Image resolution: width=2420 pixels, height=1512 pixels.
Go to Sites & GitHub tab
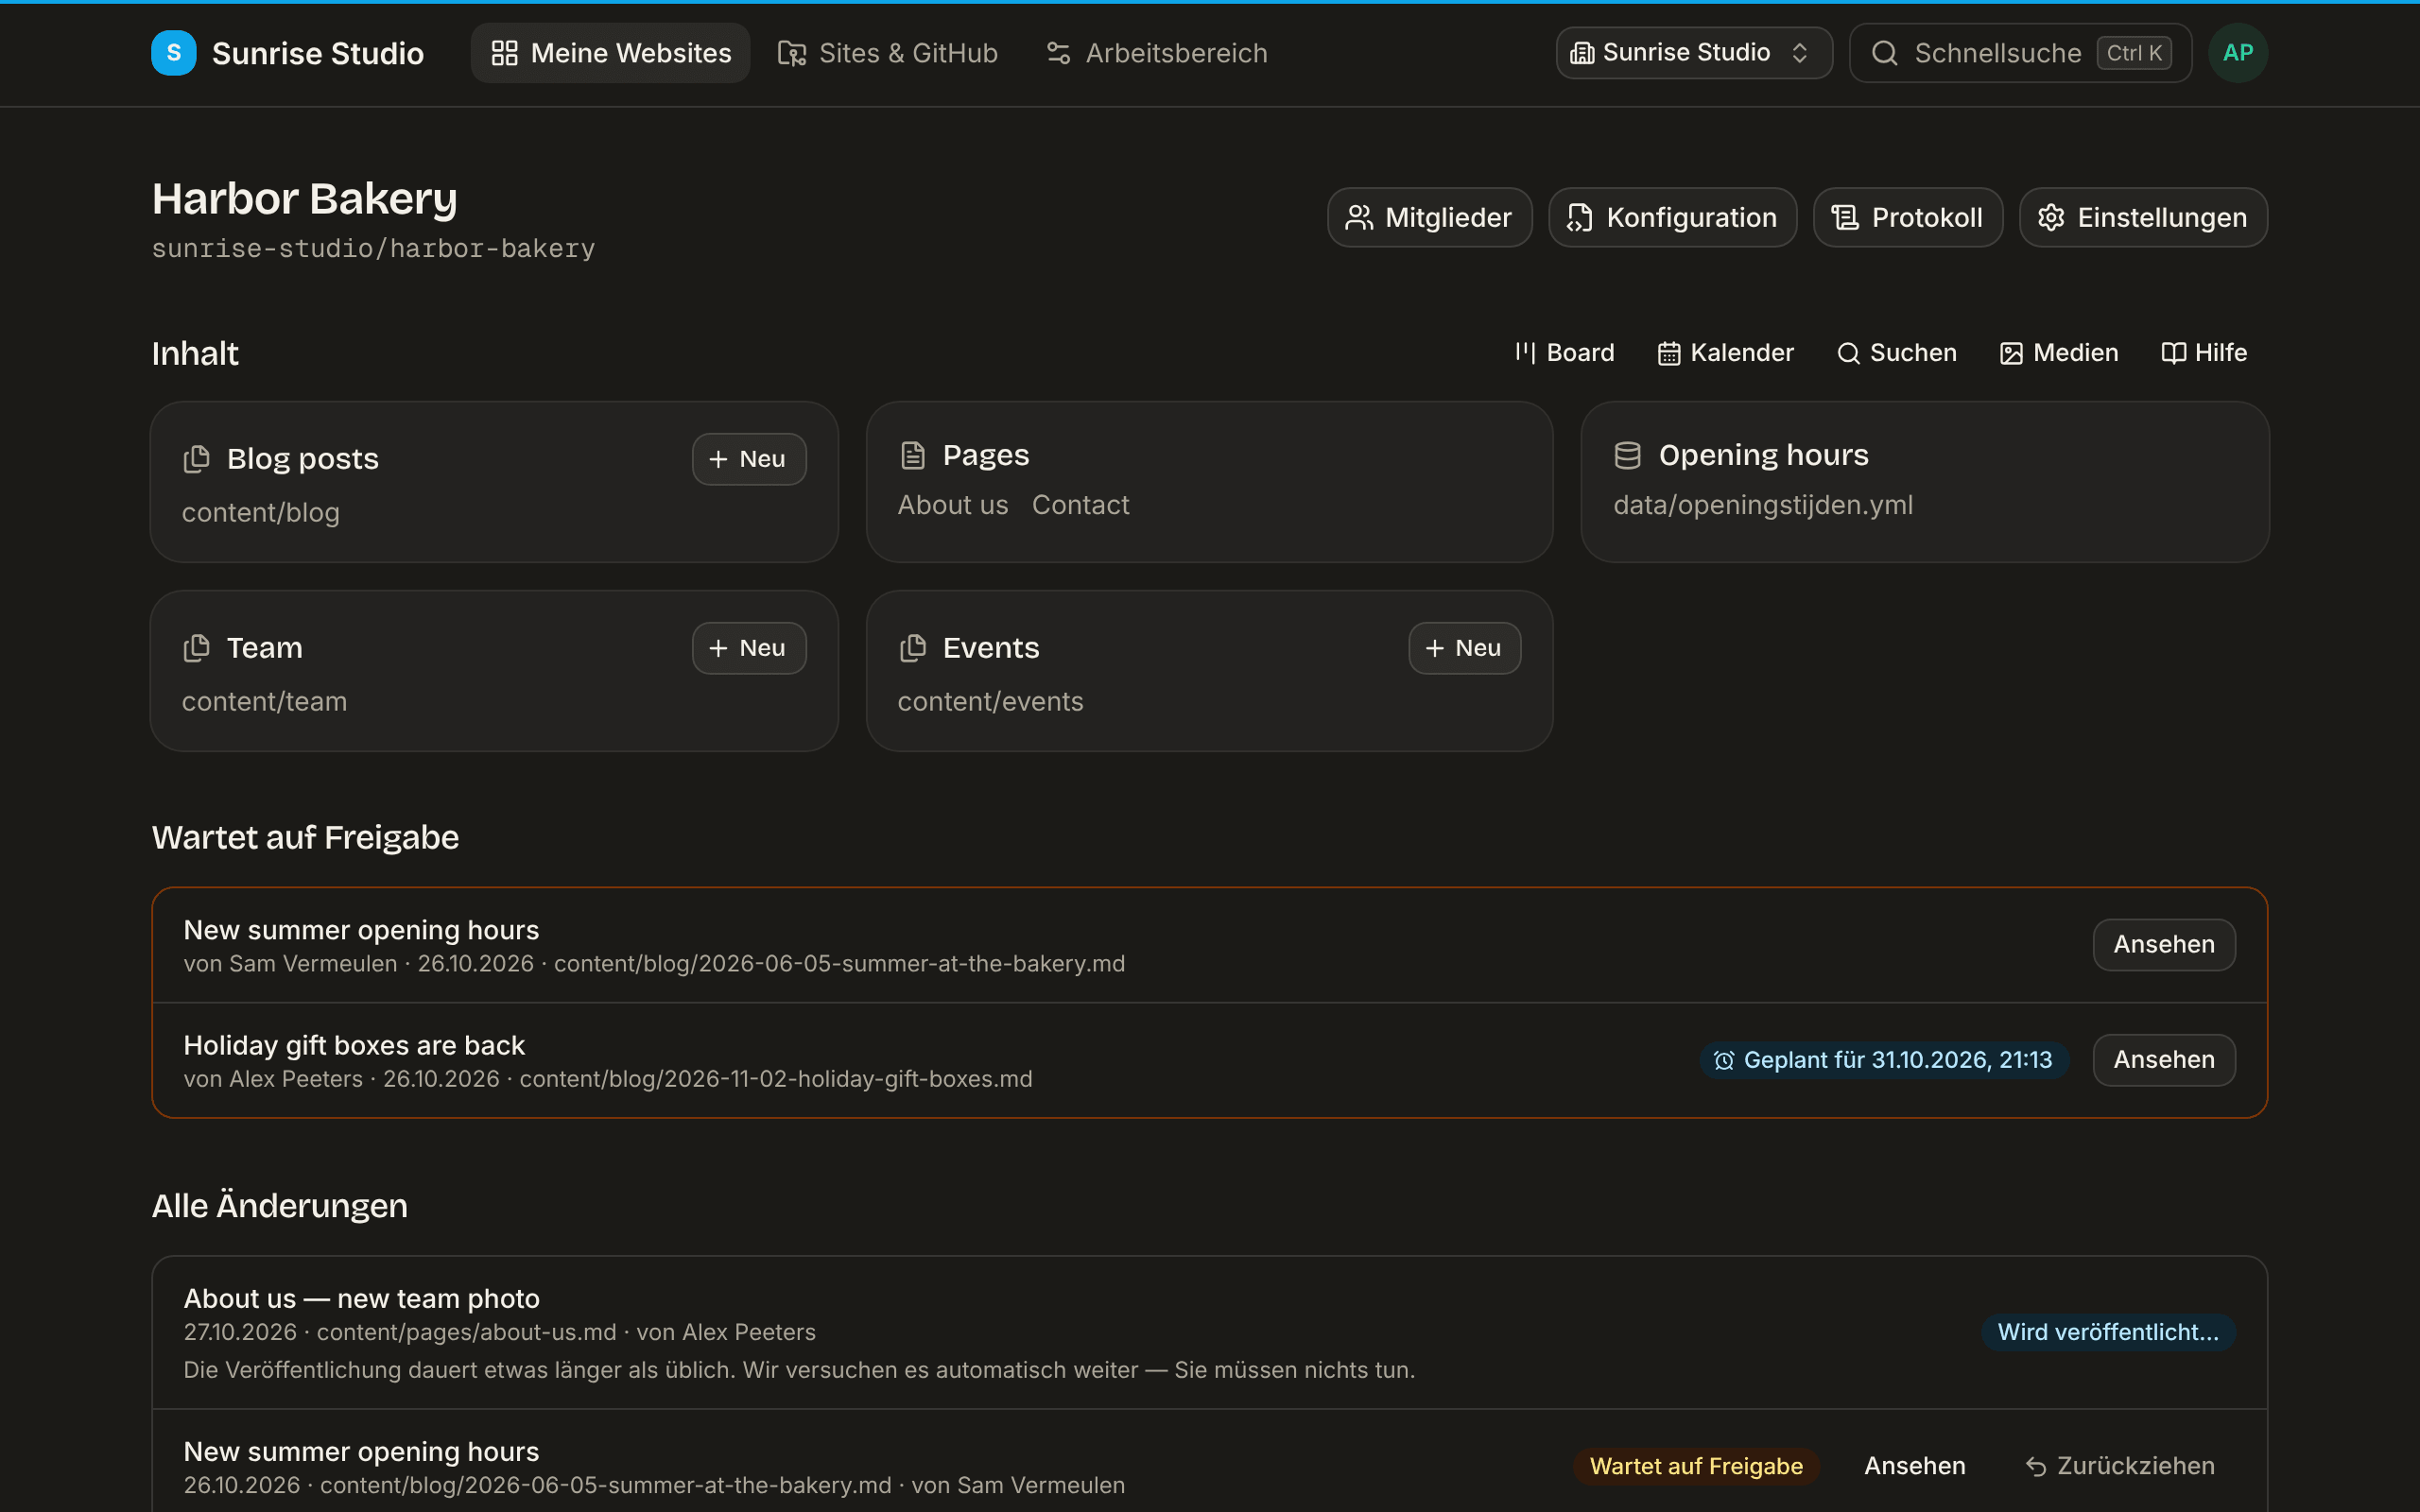click(888, 53)
